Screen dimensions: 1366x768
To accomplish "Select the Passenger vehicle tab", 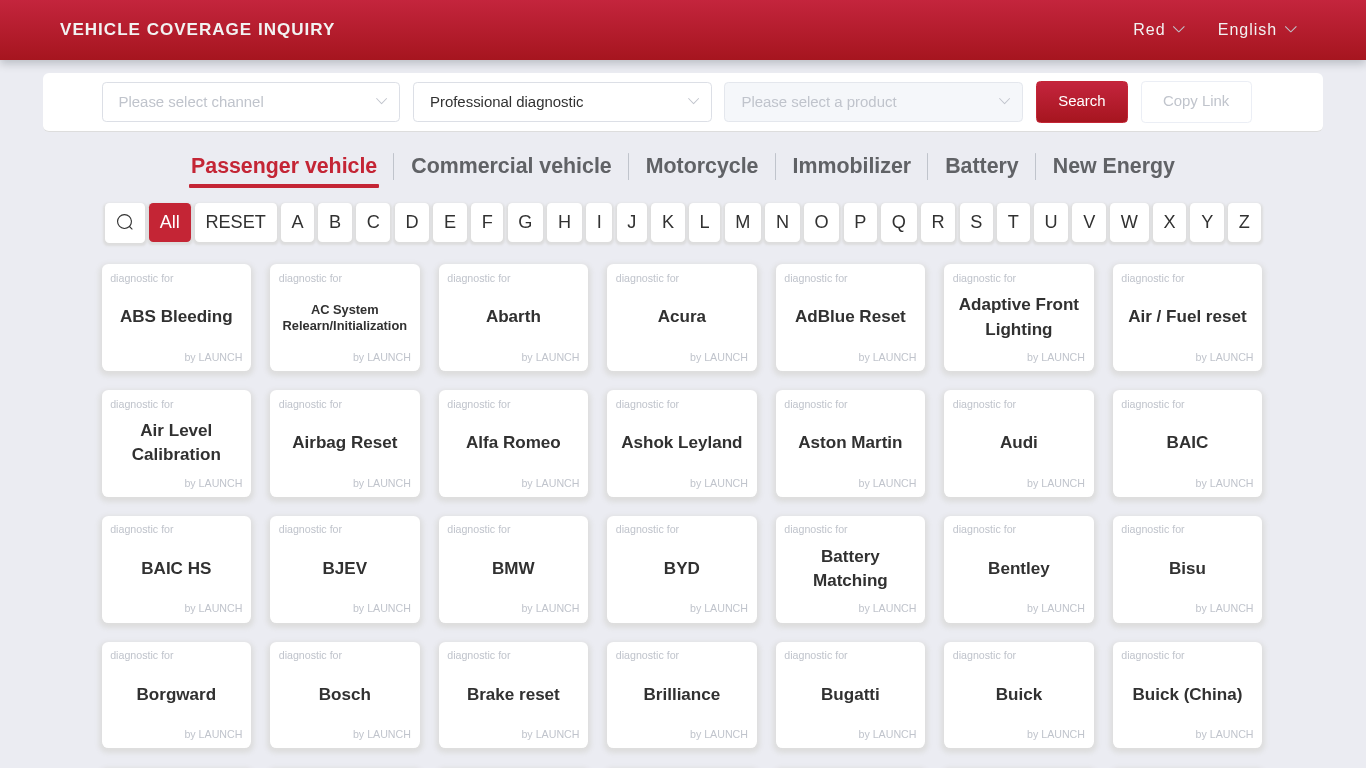I will point(284,166).
